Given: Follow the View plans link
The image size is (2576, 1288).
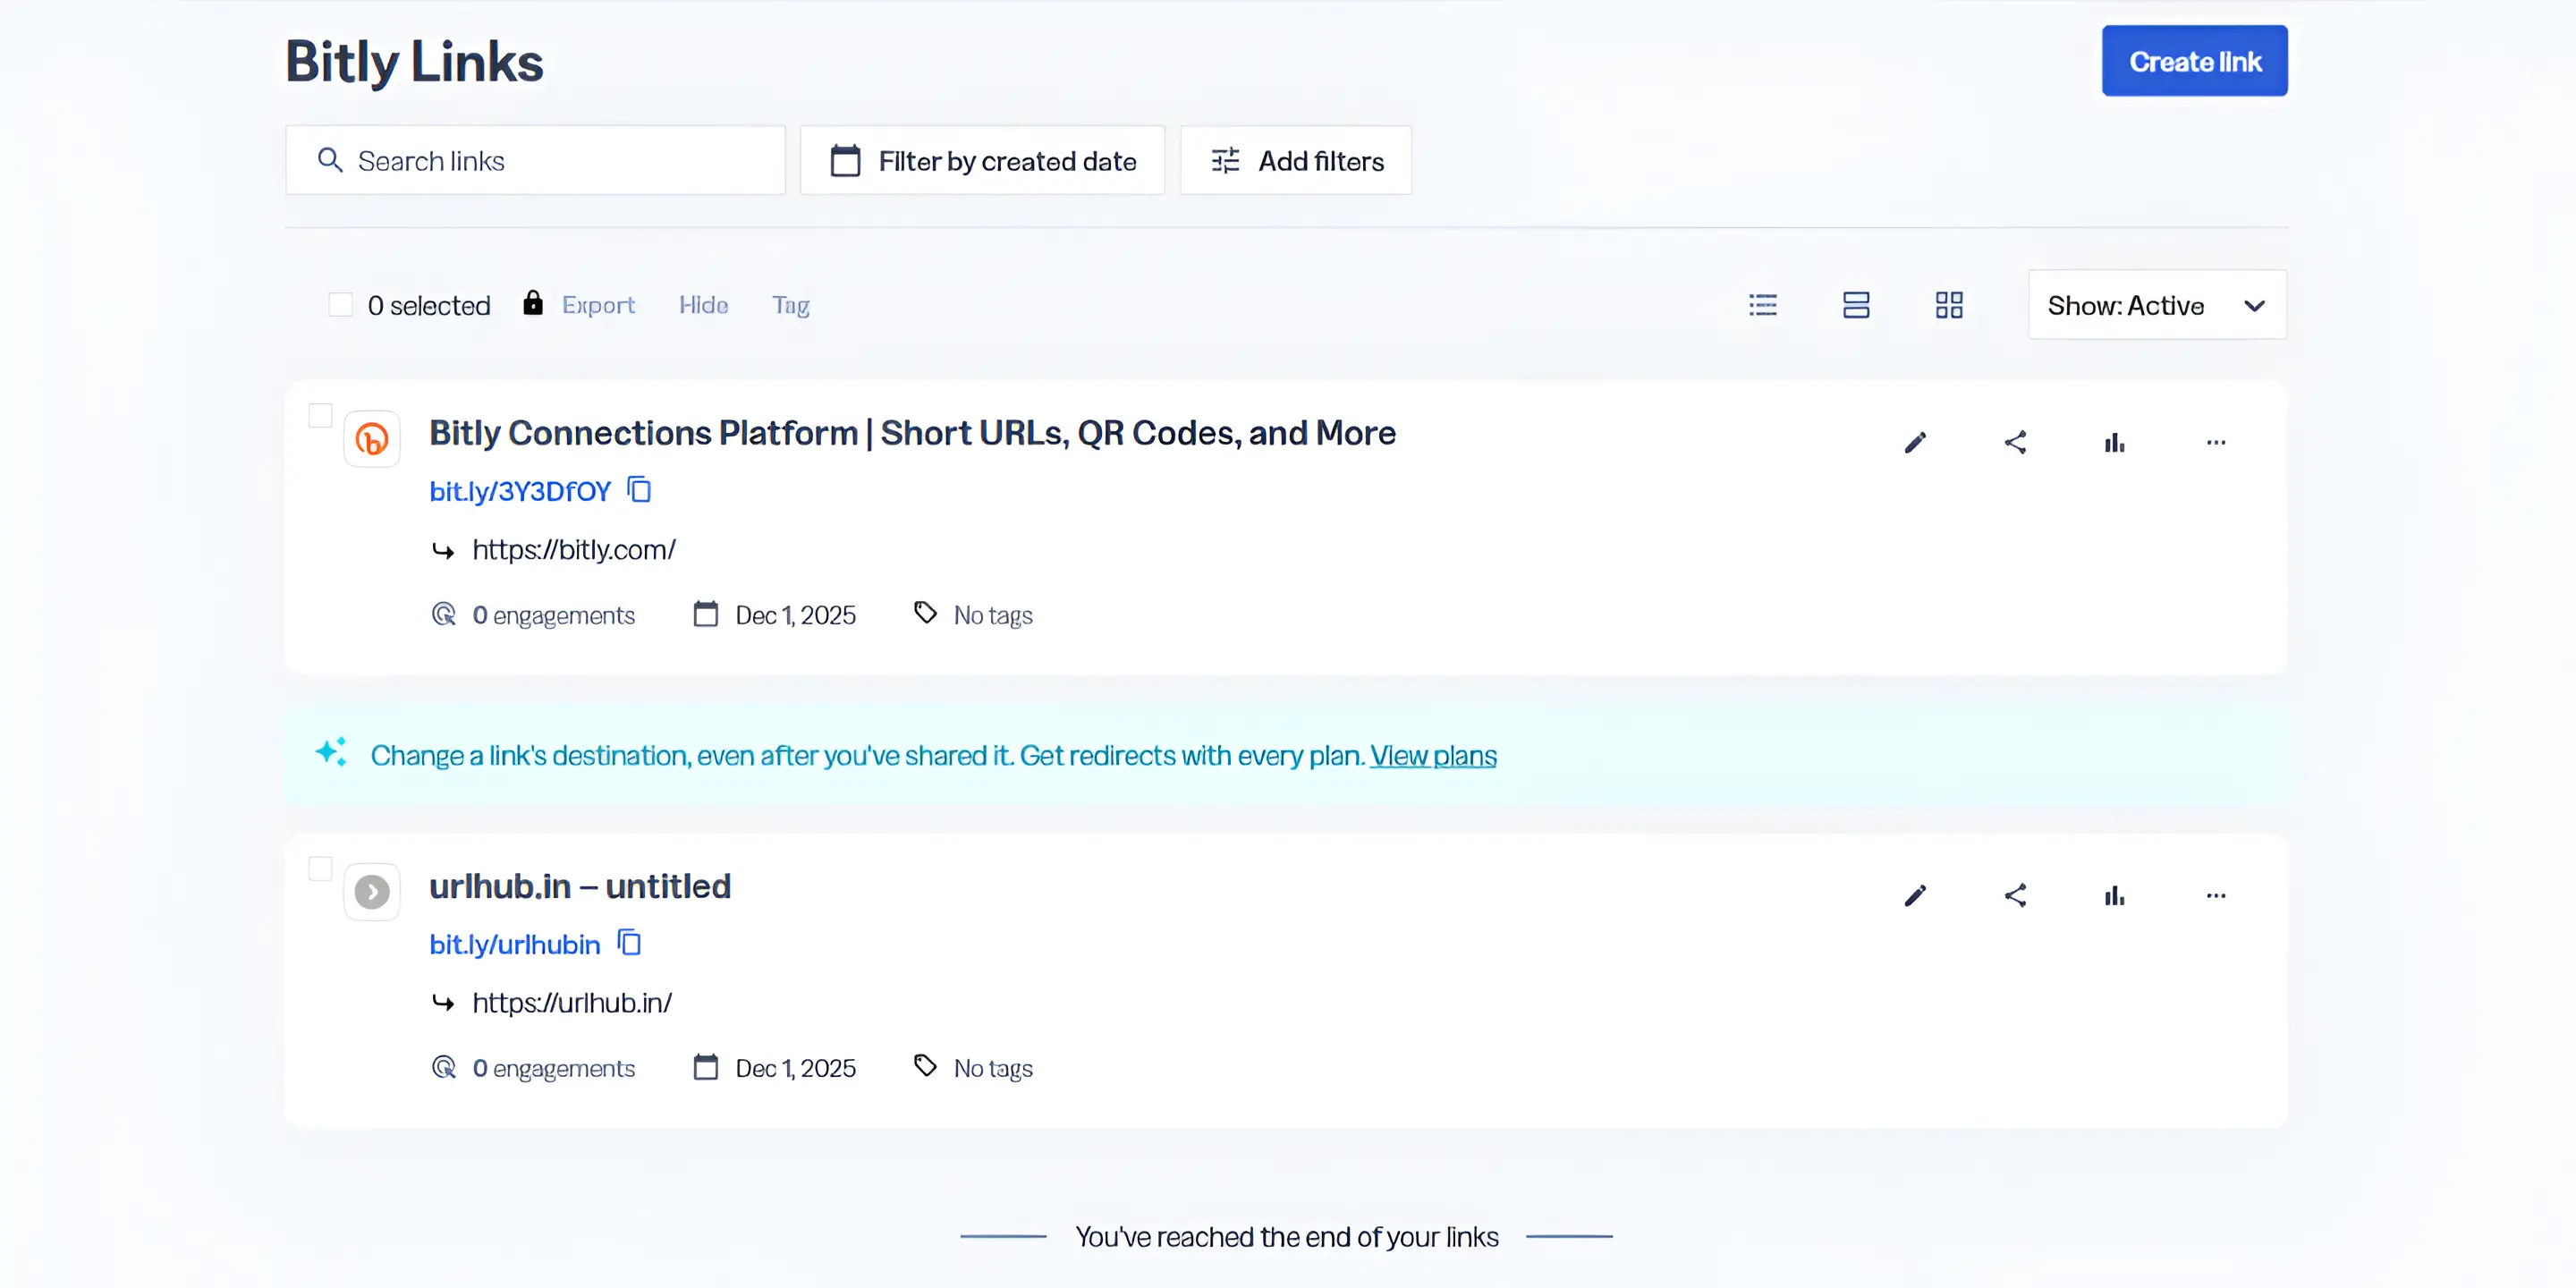Looking at the screenshot, I should pos(1432,756).
